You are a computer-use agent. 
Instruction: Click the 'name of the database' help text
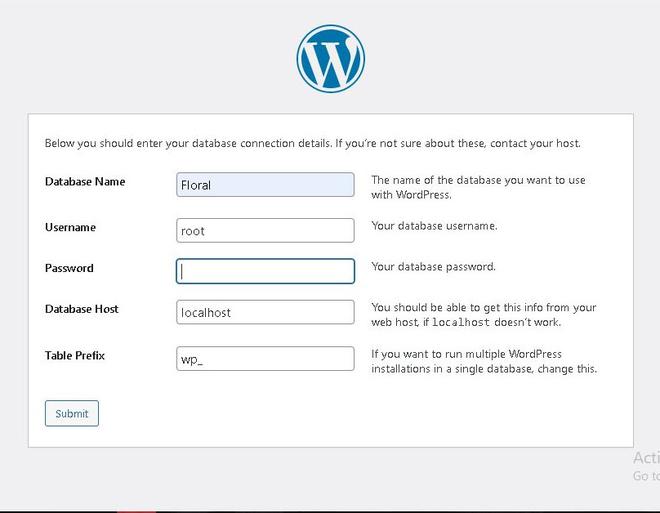[478, 187]
